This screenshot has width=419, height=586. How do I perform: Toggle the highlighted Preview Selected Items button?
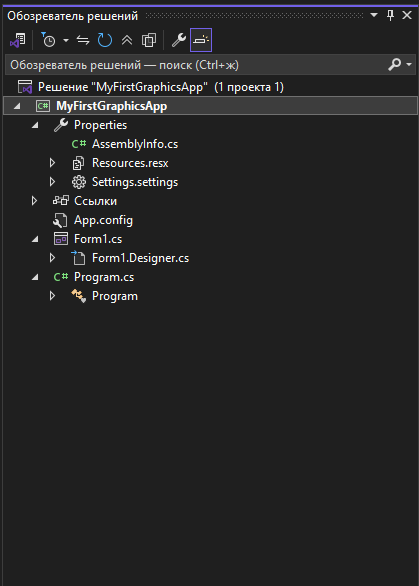pos(201,40)
